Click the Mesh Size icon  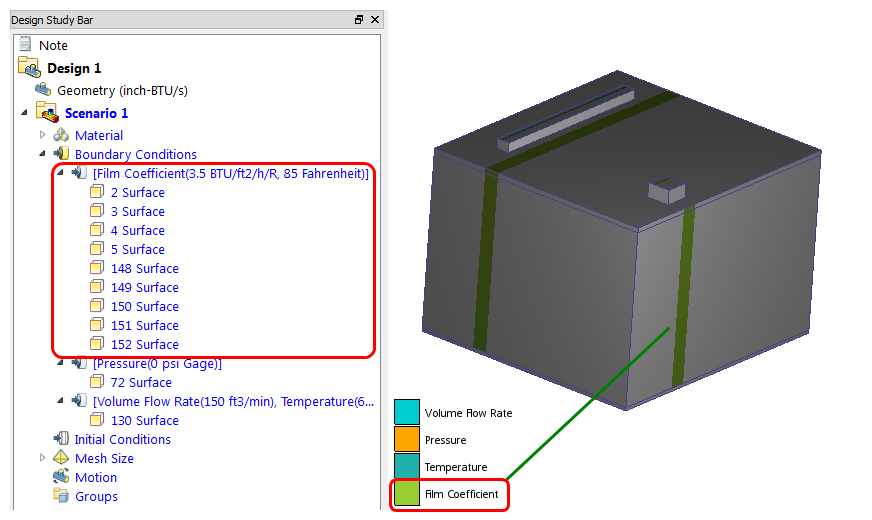coord(61,458)
